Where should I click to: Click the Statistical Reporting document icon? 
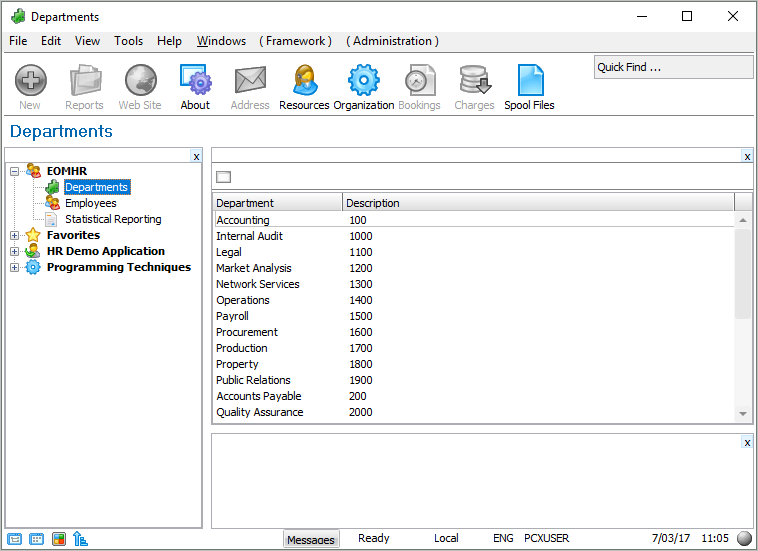52,219
